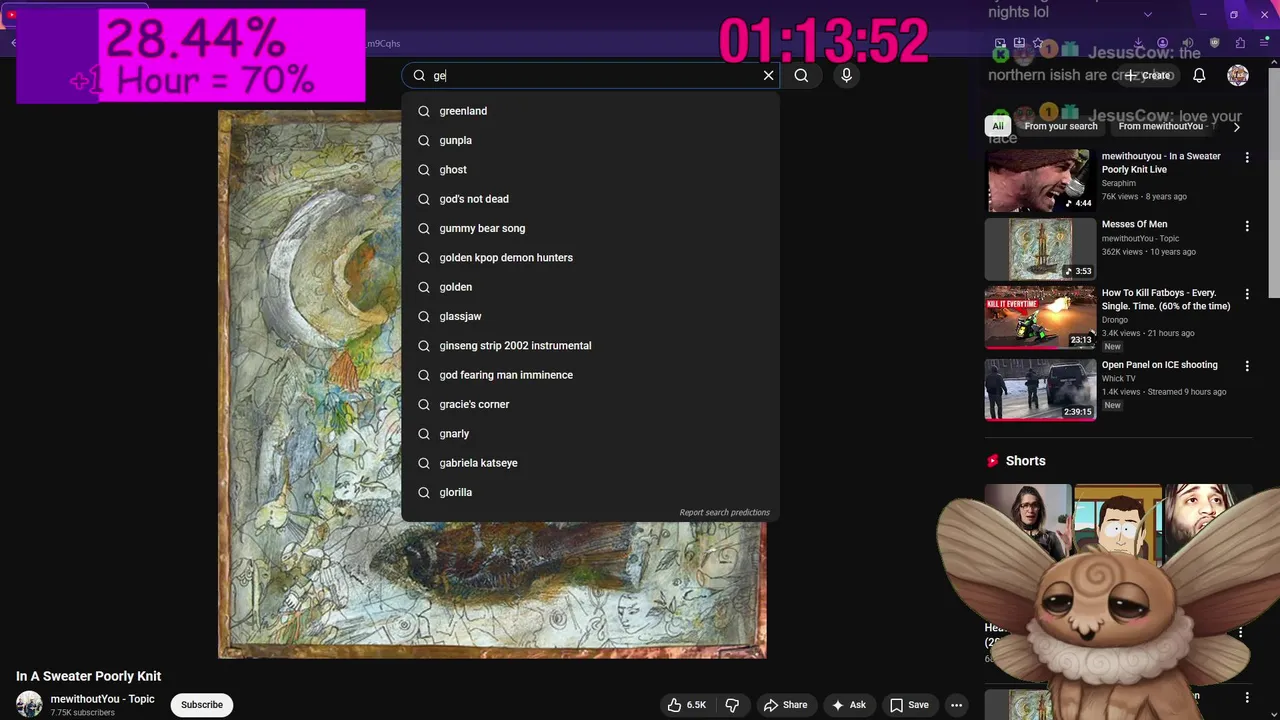Choose 'ginseng strip 2002 instrumental' suggestion
The image size is (1280, 720).
tap(590, 346)
